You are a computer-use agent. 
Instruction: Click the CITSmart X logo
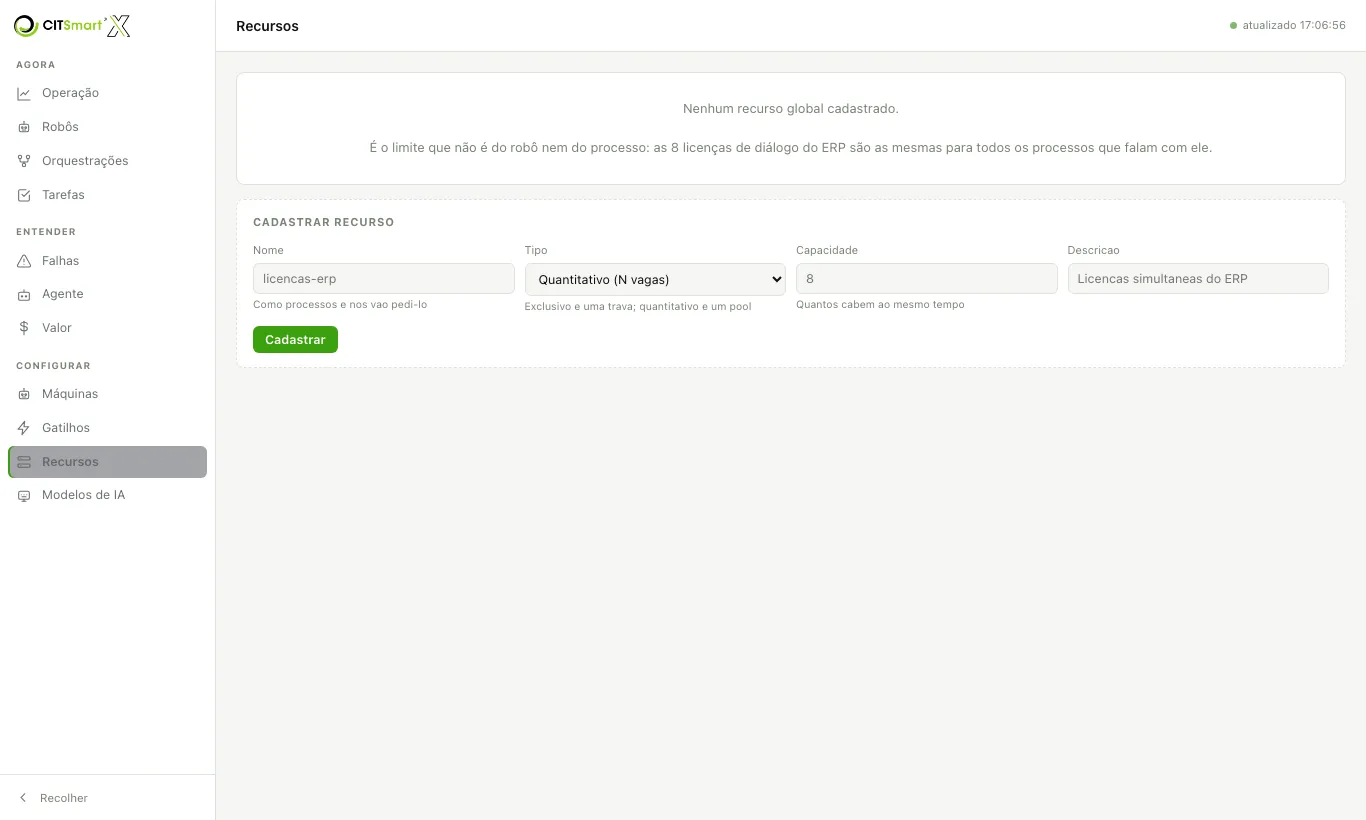tap(72, 26)
